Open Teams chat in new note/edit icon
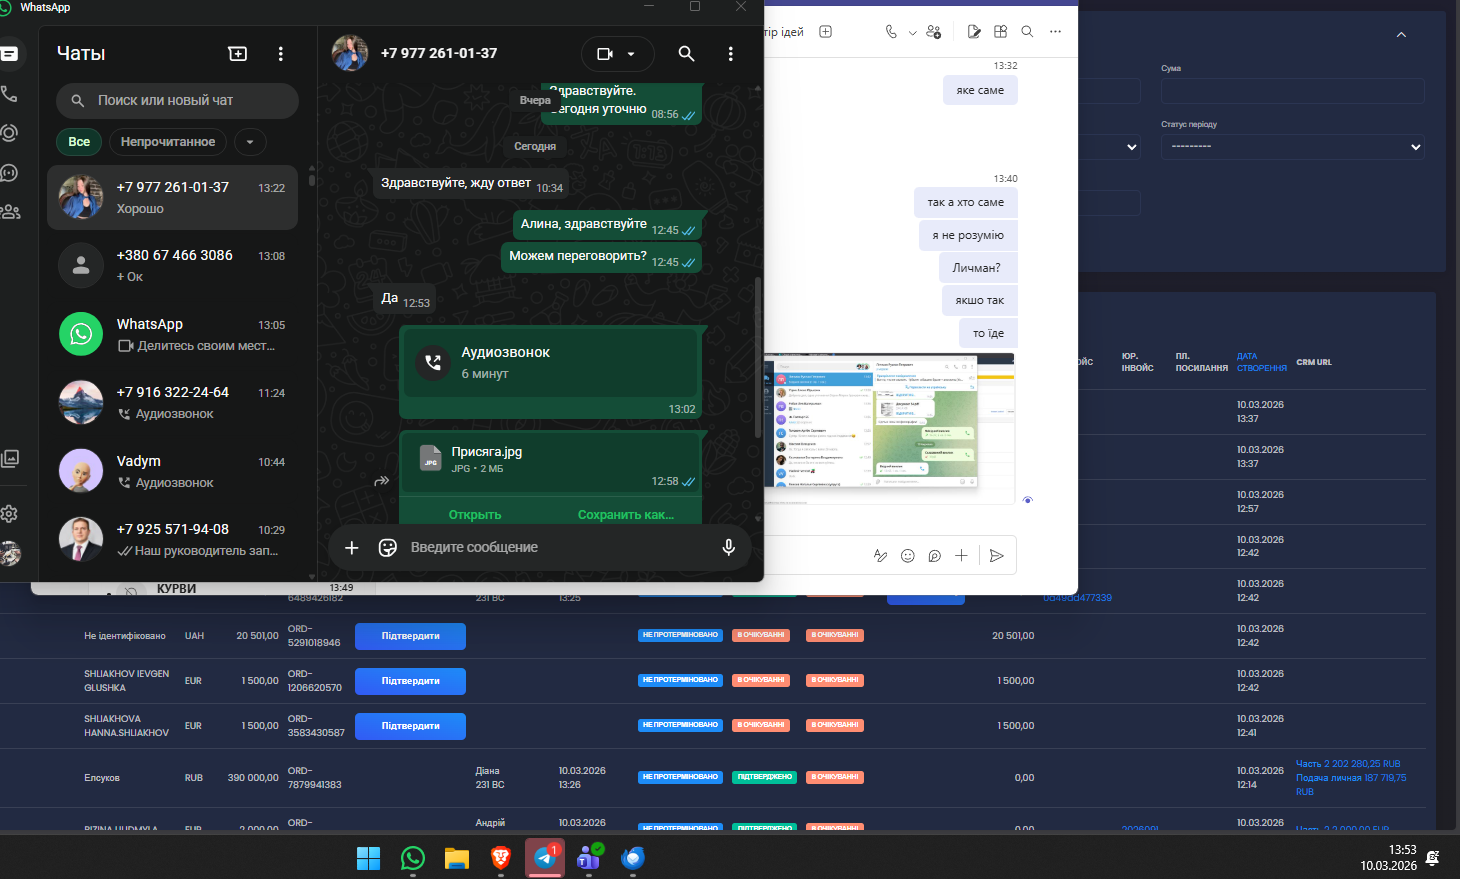The width and height of the screenshot is (1460, 879). point(974,32)
